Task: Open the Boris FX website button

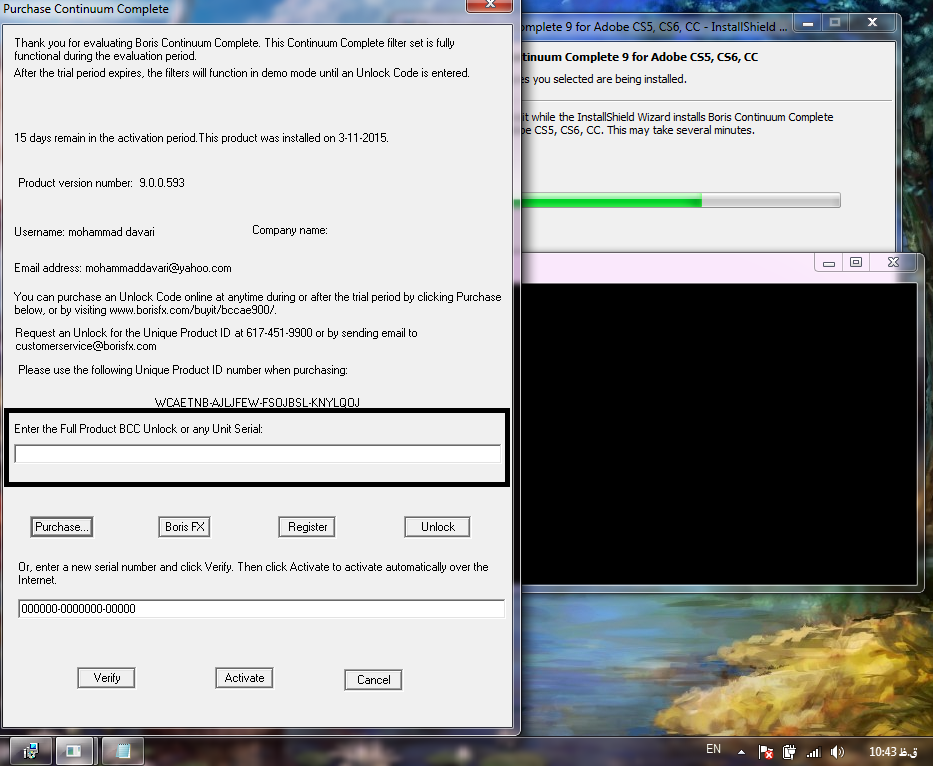Action: point(184,527)
